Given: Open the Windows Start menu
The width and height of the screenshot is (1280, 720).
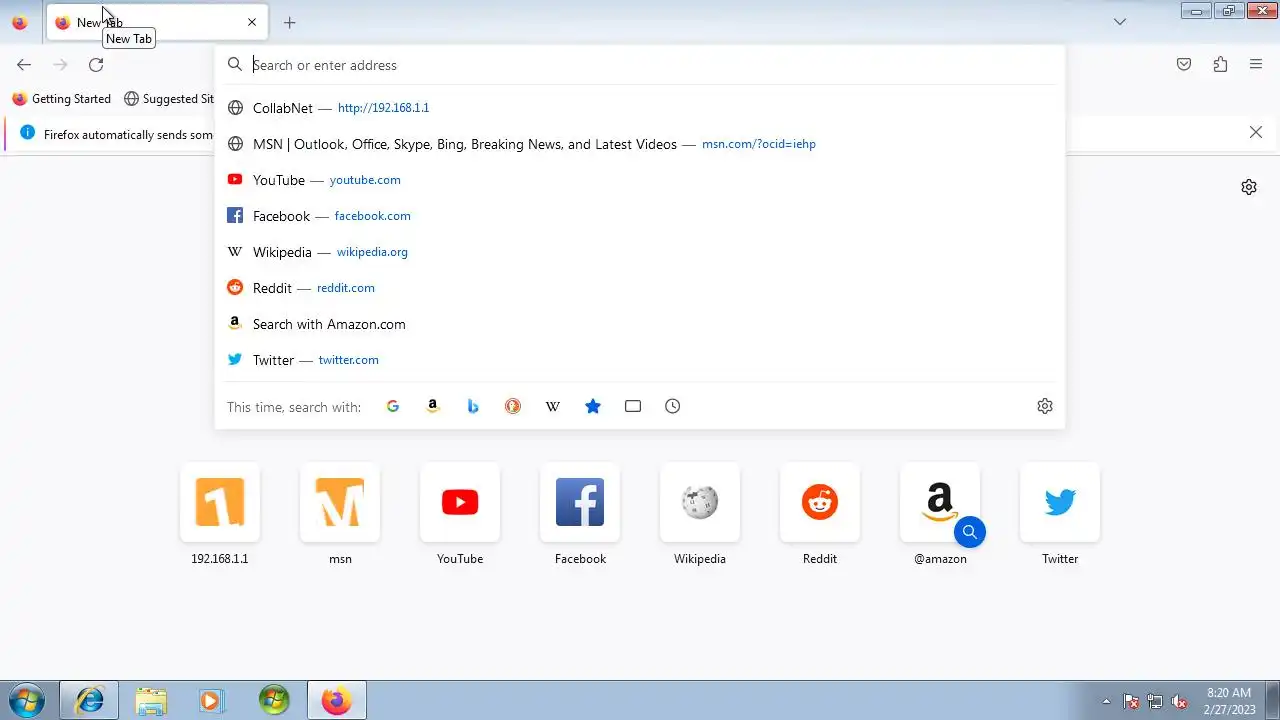Looking at the screenshot, I should tap(26, 700).
